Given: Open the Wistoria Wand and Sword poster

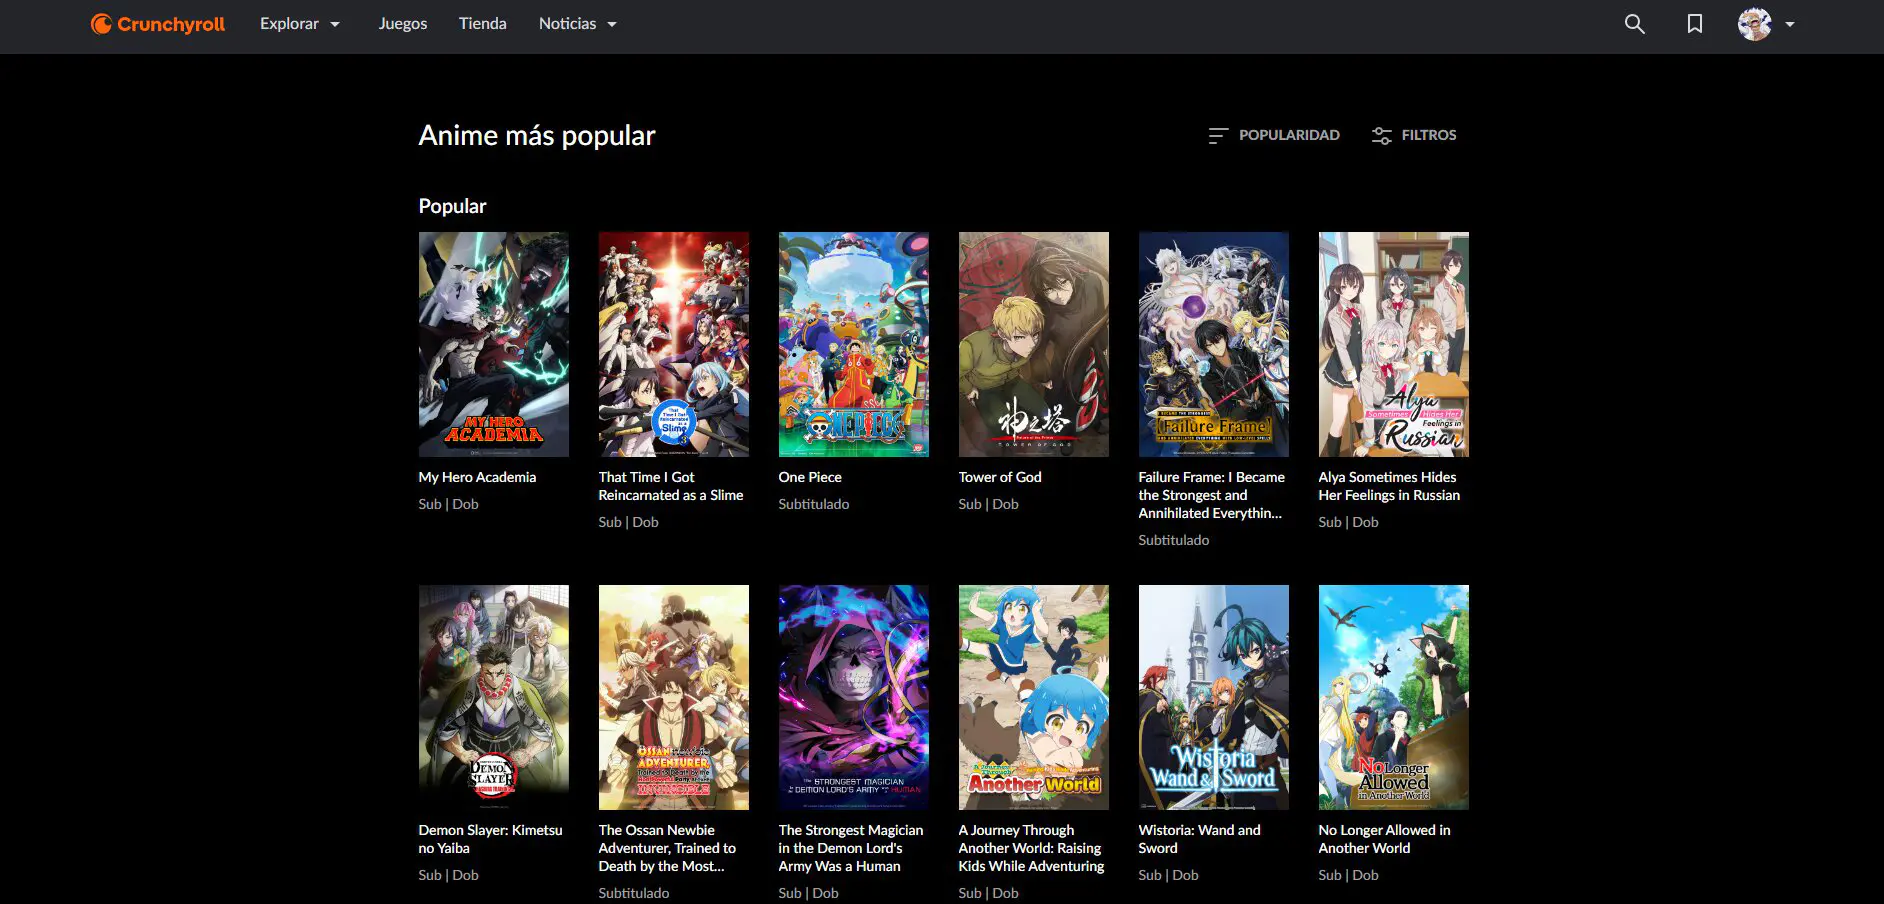Looking at the screenshot, I should [1214, 697].
